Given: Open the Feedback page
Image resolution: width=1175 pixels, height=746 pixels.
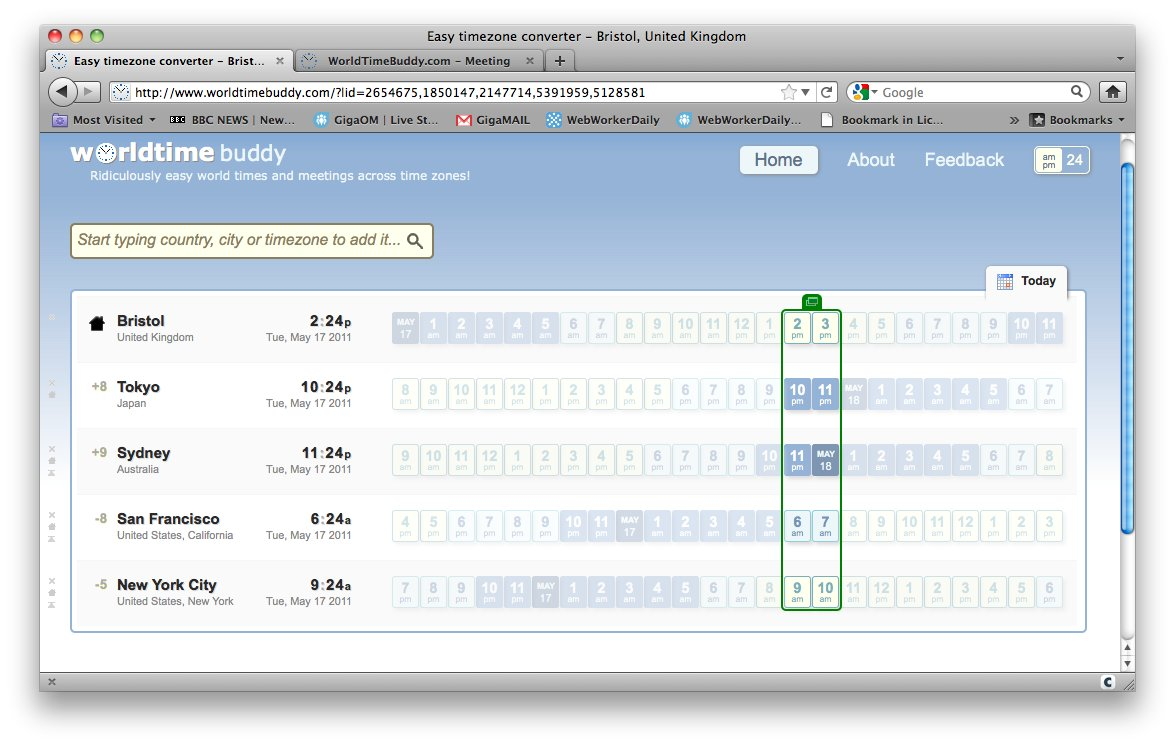Looking at the screenshot, I should point(964,160).
